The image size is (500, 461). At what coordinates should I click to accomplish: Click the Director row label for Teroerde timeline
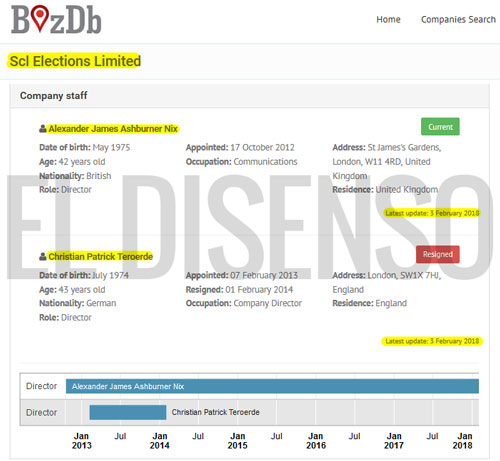pyautogui.click(x=41, y=413)
